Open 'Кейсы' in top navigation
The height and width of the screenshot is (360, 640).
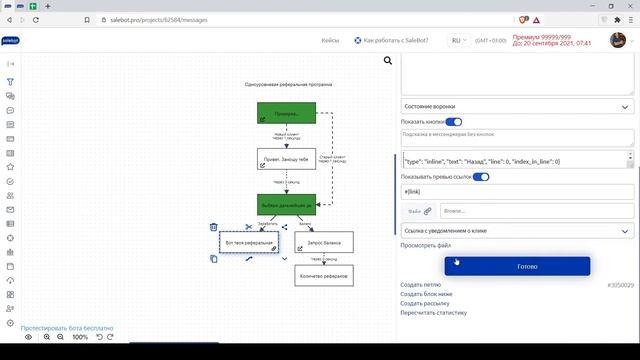point(330,40)
